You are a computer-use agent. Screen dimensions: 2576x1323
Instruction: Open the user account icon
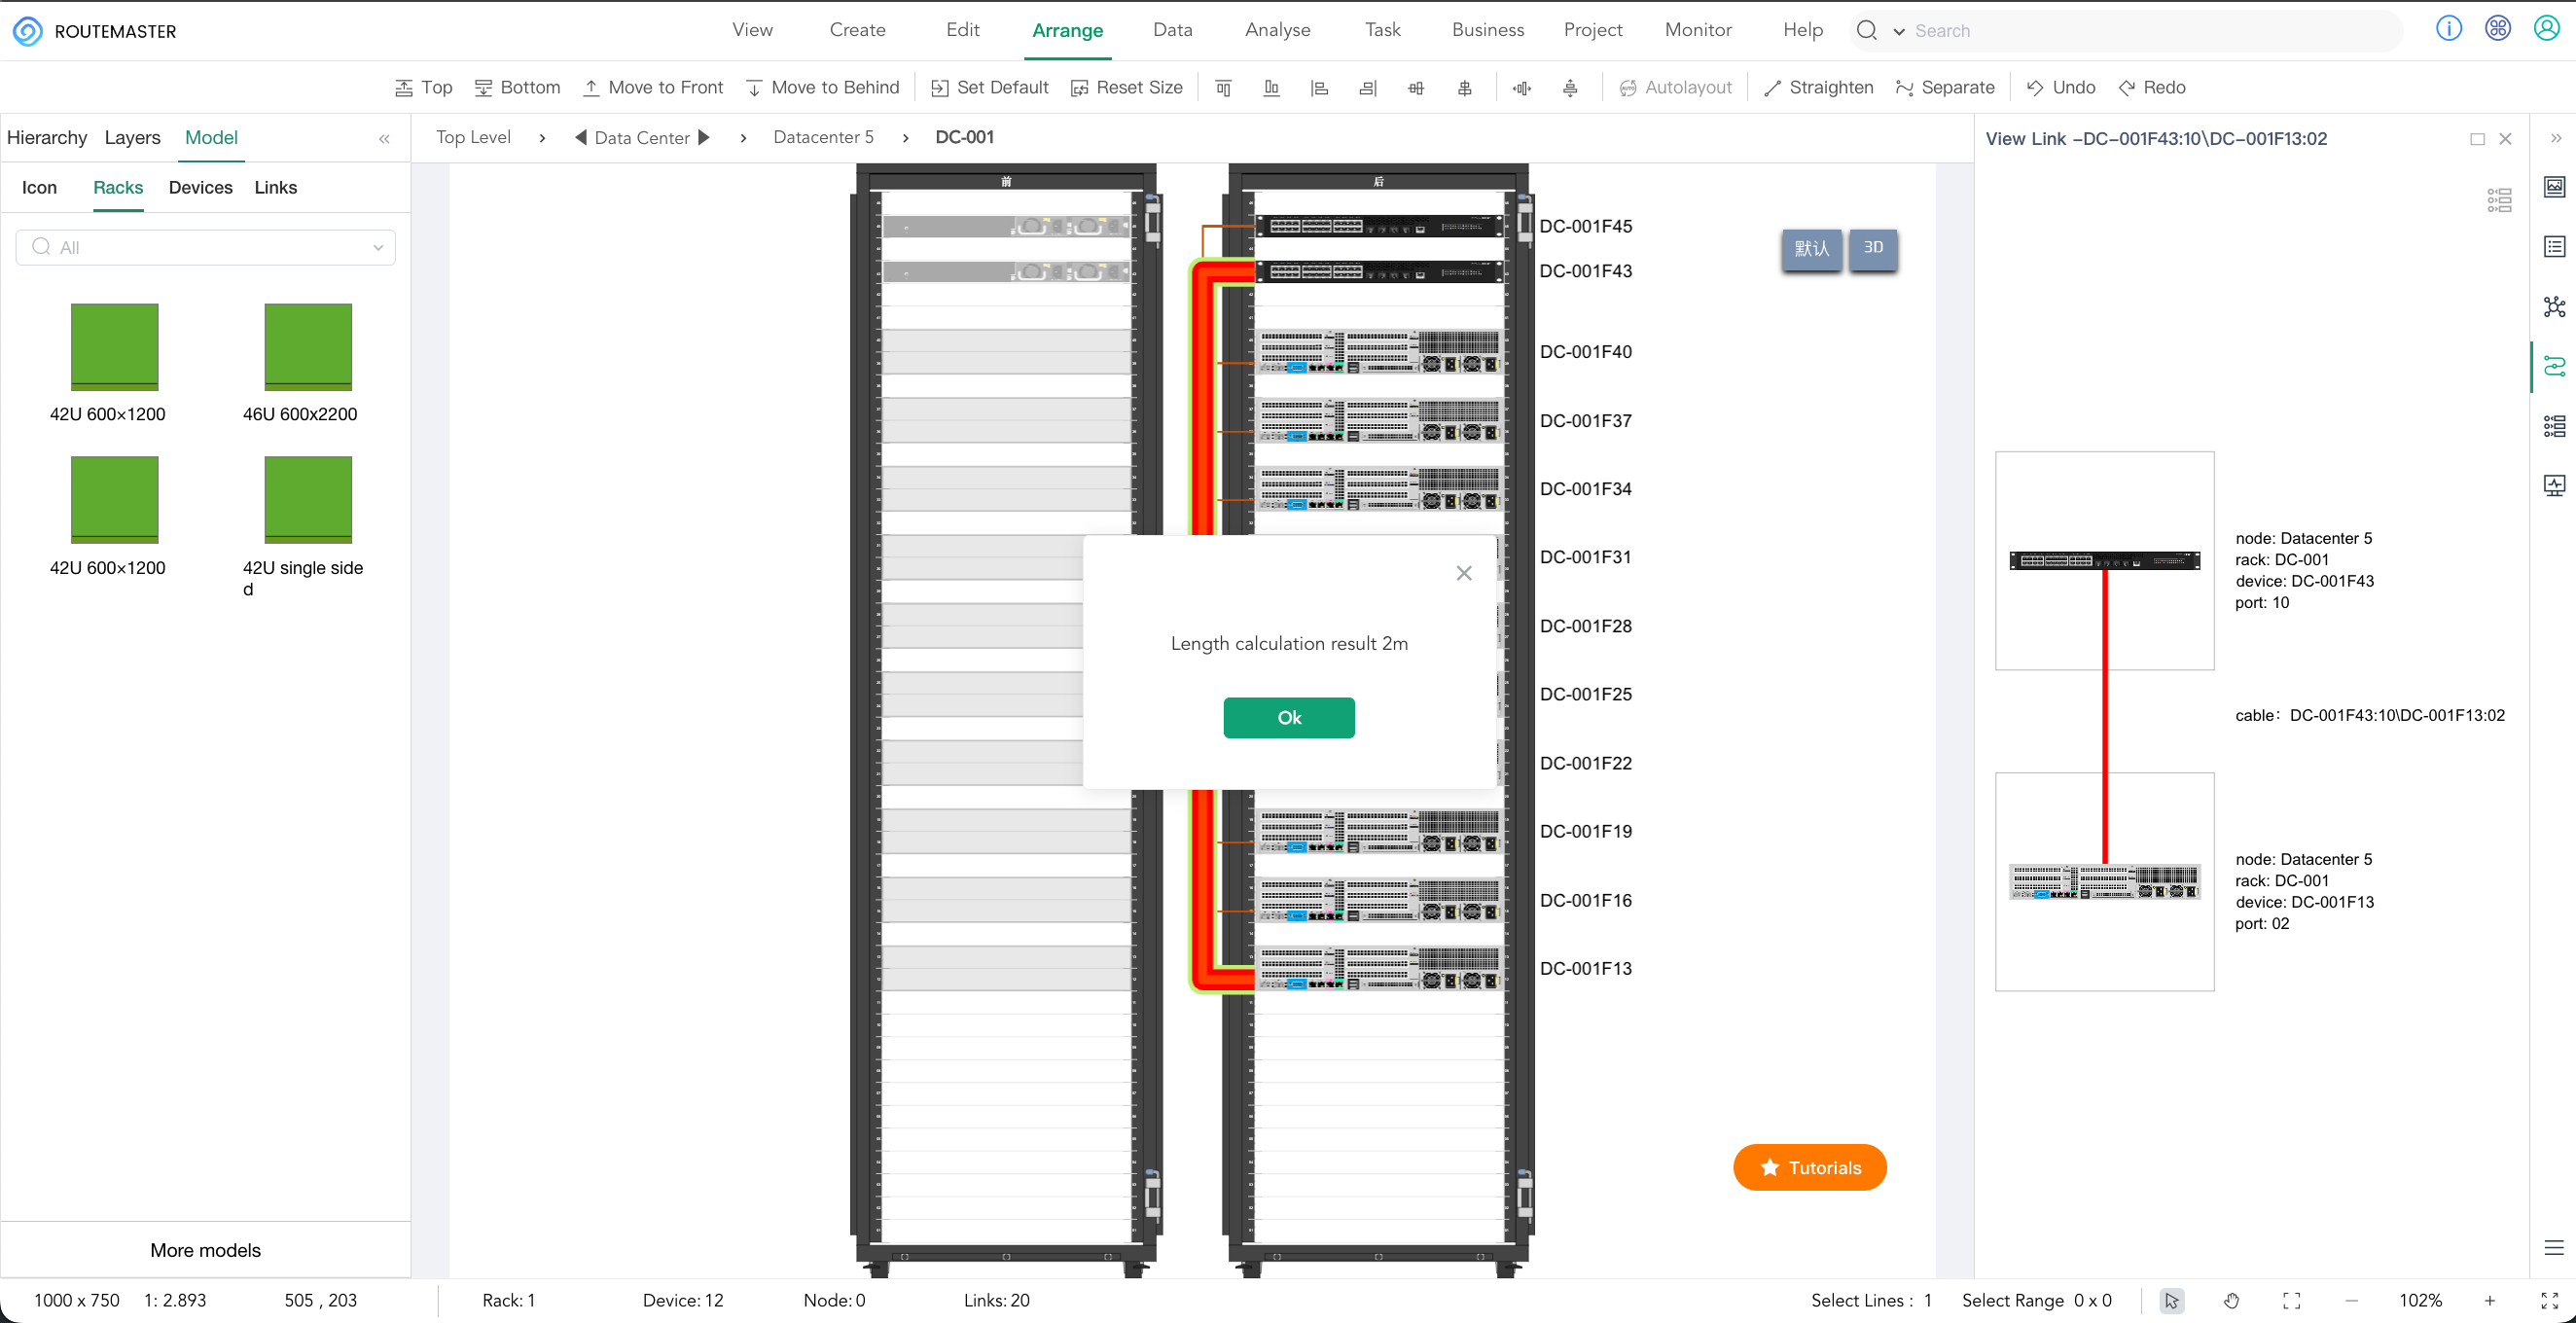2546,28
